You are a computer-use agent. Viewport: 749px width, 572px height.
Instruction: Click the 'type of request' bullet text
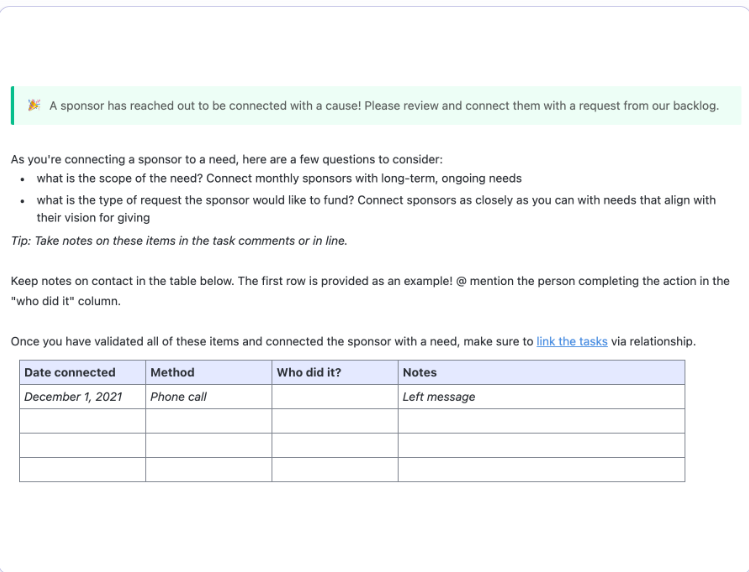tap(376, 209)
